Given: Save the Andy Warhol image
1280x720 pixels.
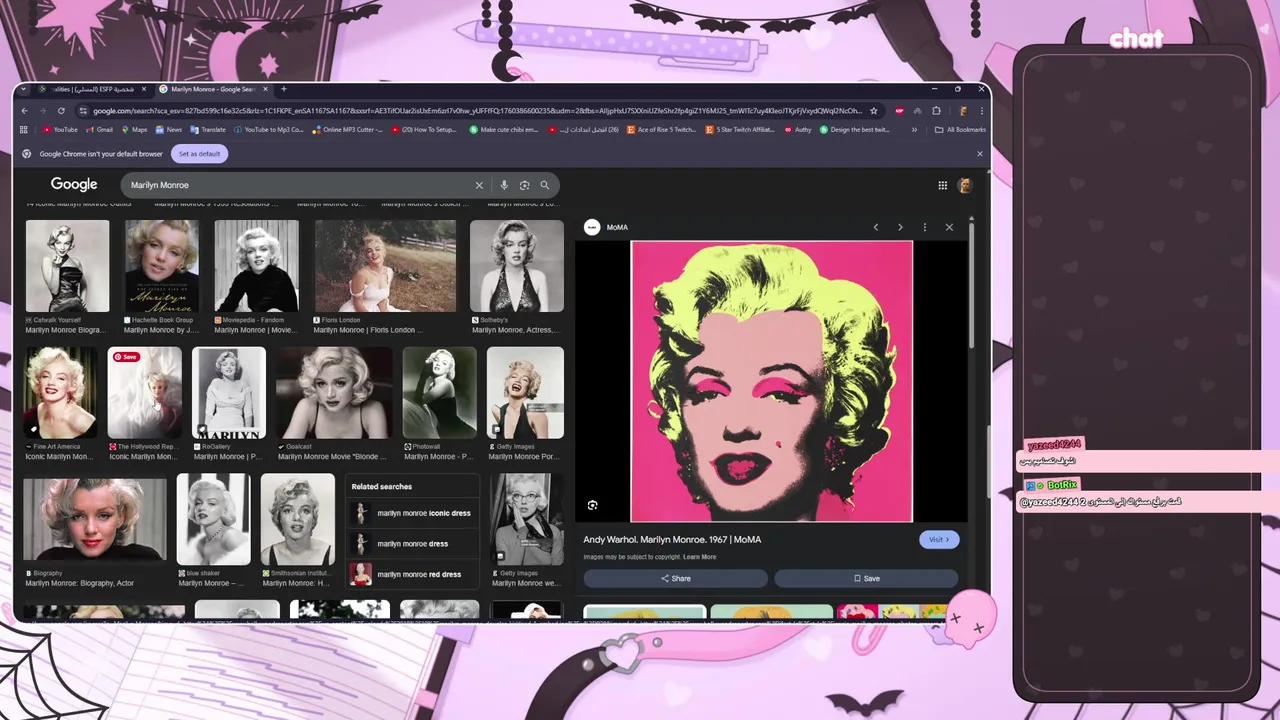Looking at the screenshot, I should coord(867,579).
